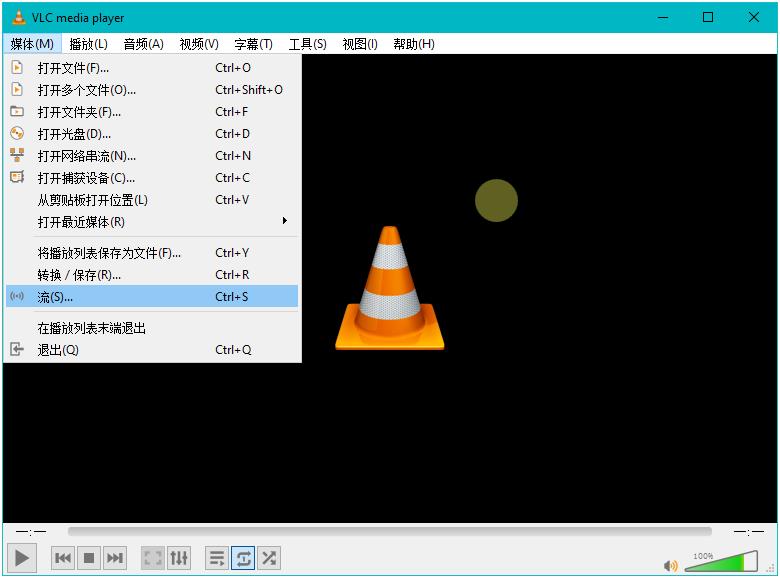
Task: Choose 打开捕获设备(C)... menu entry
Action: click(152, 178)
